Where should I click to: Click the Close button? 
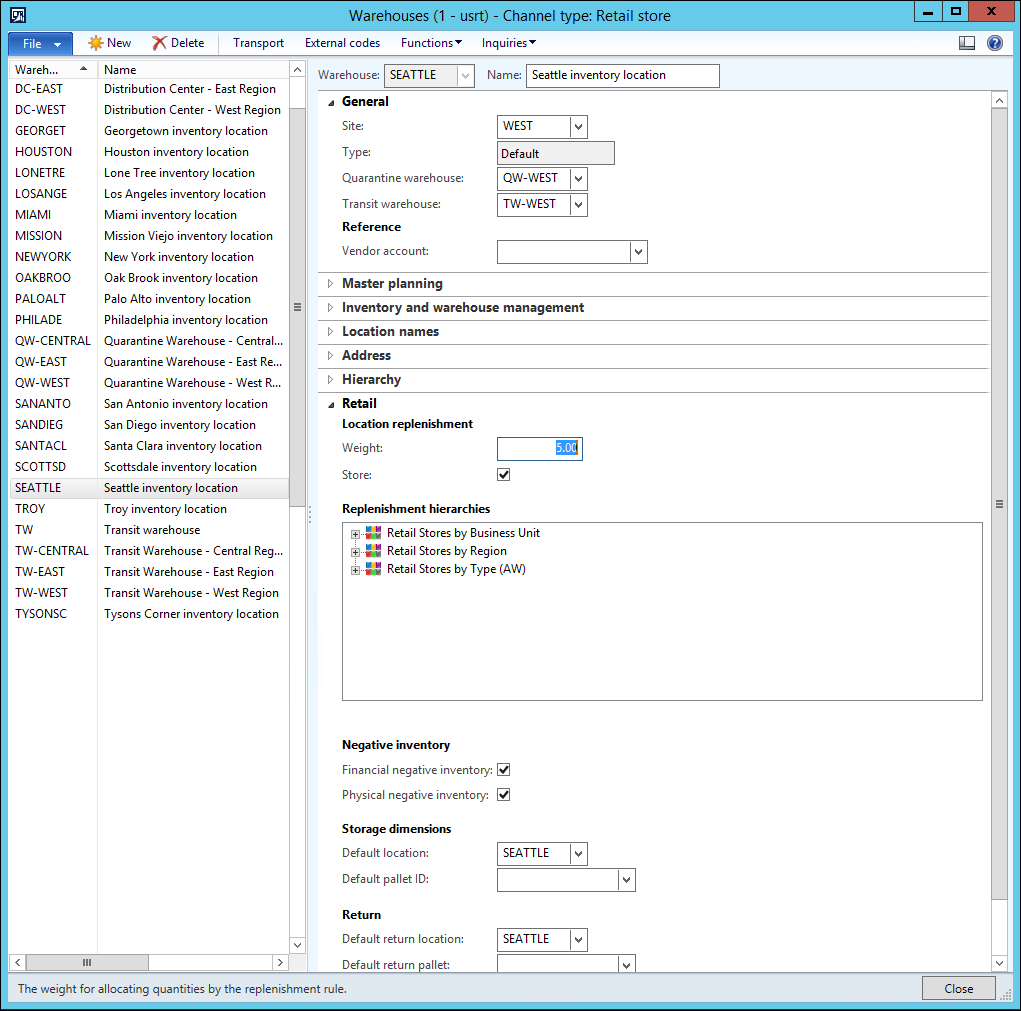pos(958,988)
